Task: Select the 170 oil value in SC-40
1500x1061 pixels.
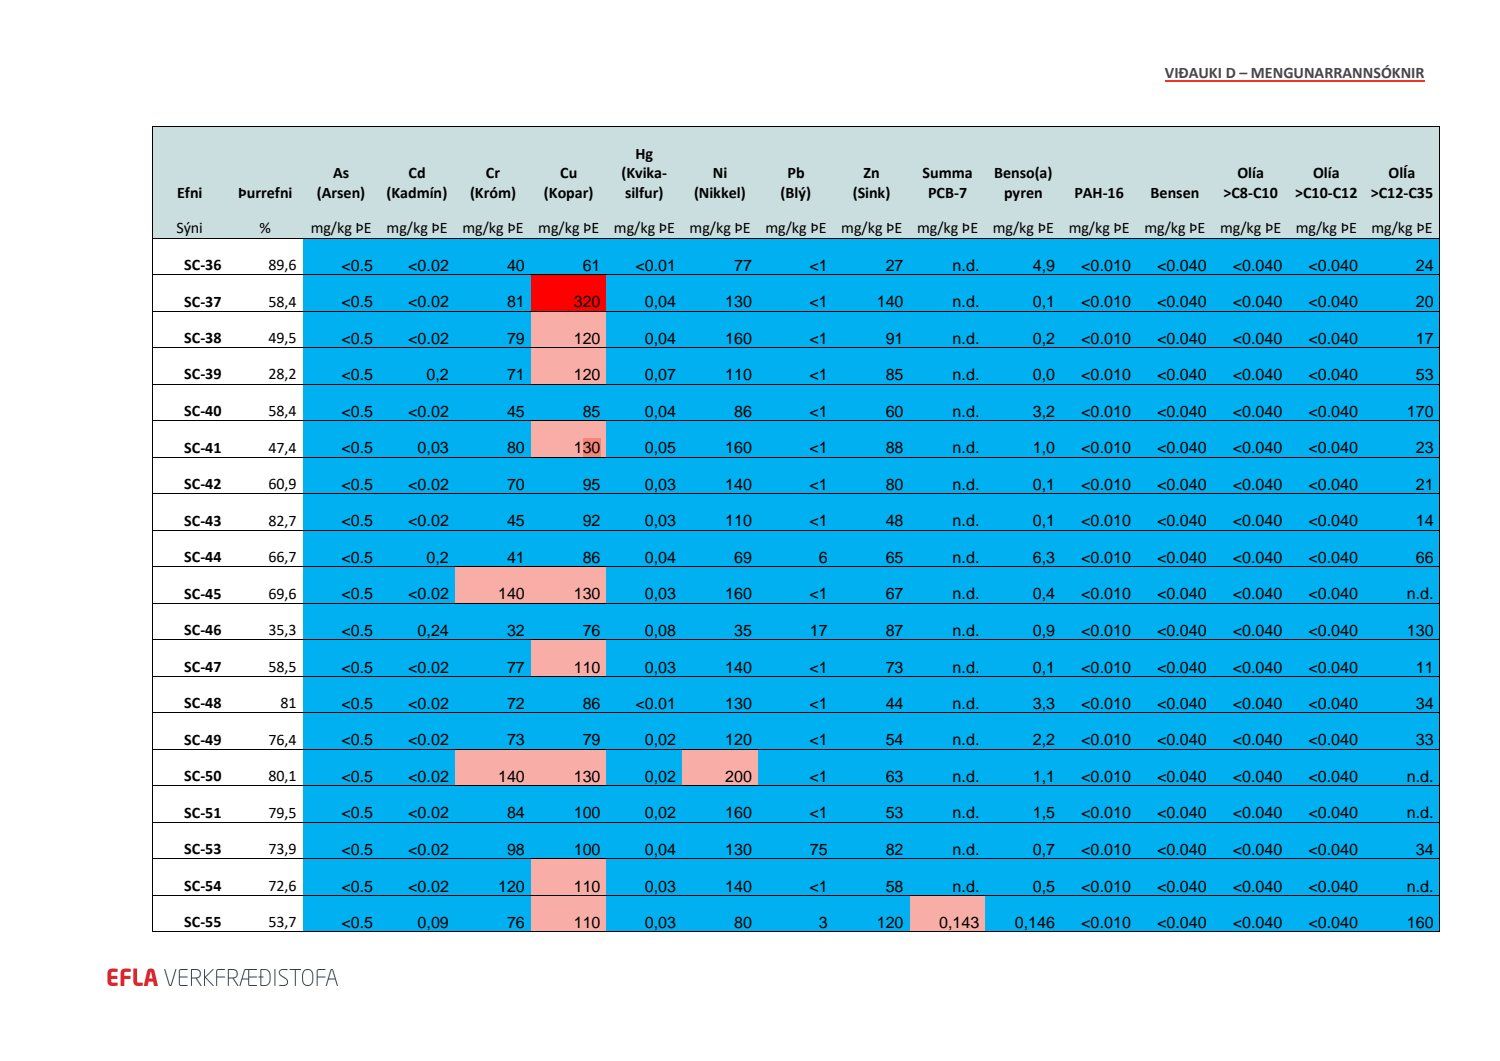Action: 1419,411
